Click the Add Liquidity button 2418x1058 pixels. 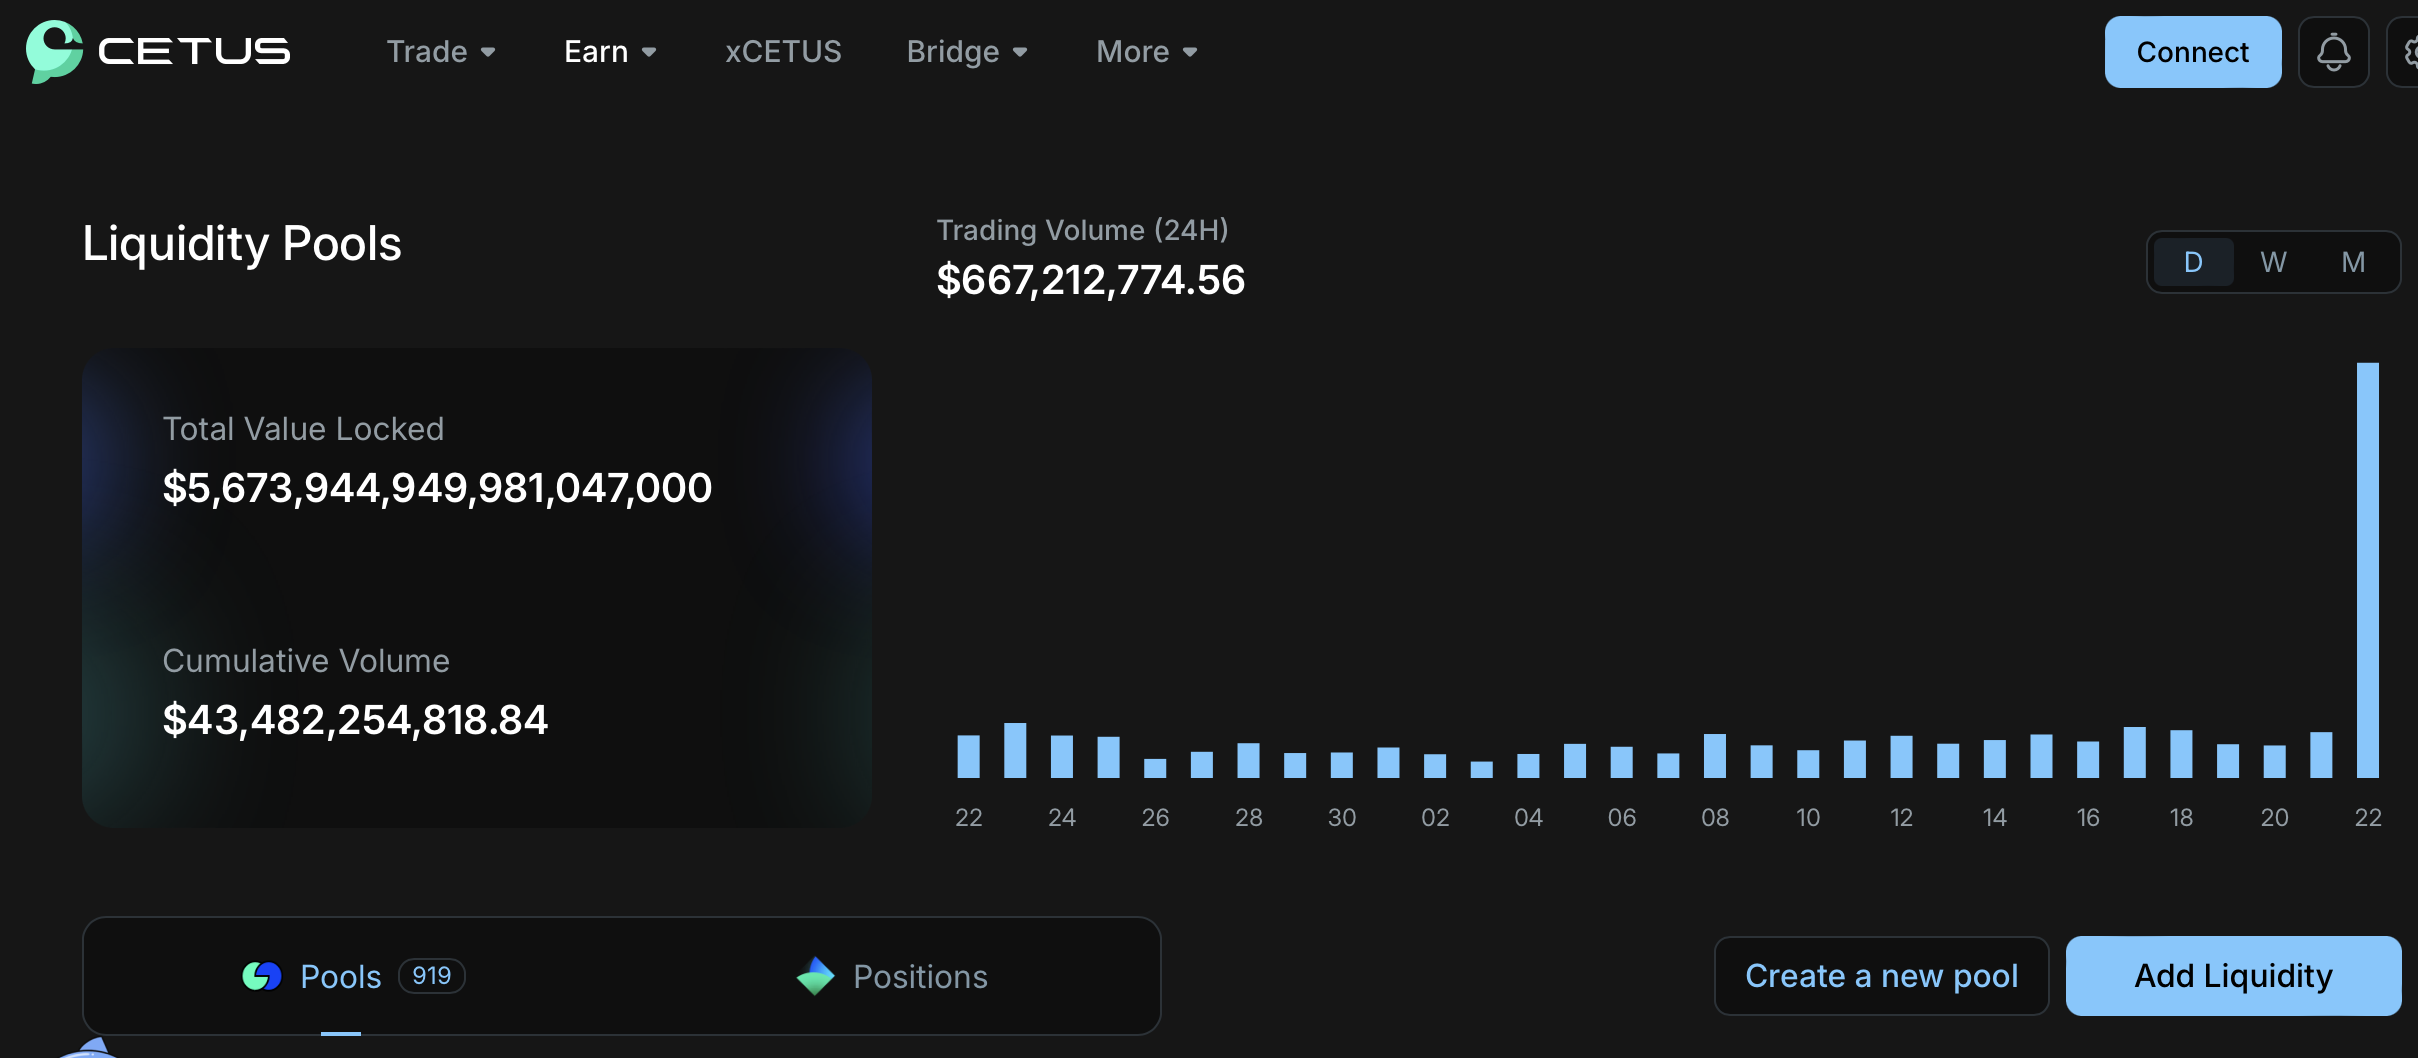[x=2232, y=975]
